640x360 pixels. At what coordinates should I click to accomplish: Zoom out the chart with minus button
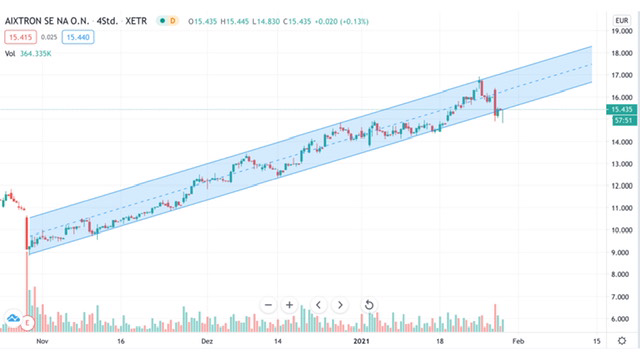268,305
